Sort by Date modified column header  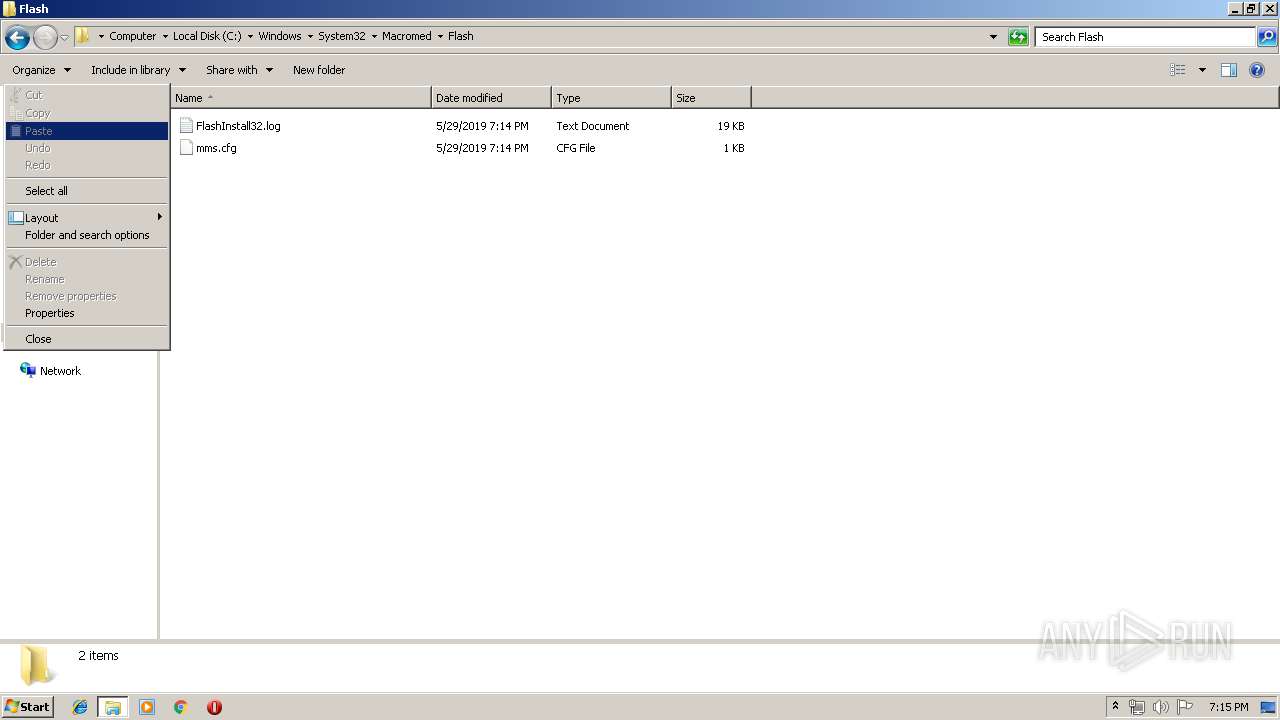coord(491,98)
